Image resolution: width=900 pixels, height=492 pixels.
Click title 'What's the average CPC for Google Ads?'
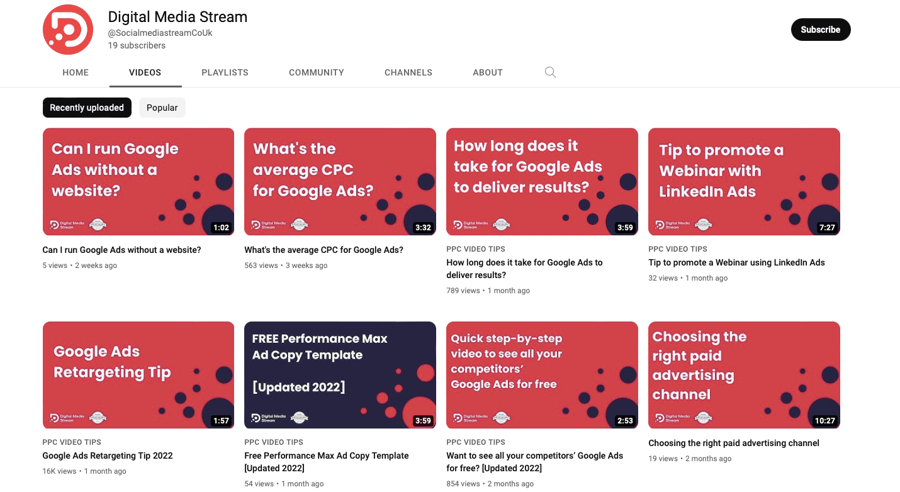click(324, 250)
